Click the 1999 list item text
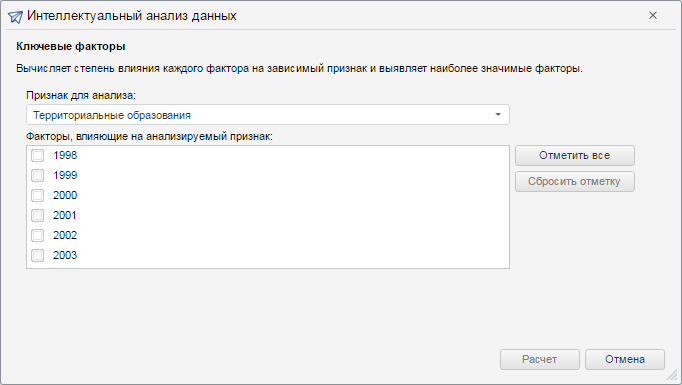The height and width of the screenshot is (385, 682). [65, 175]
